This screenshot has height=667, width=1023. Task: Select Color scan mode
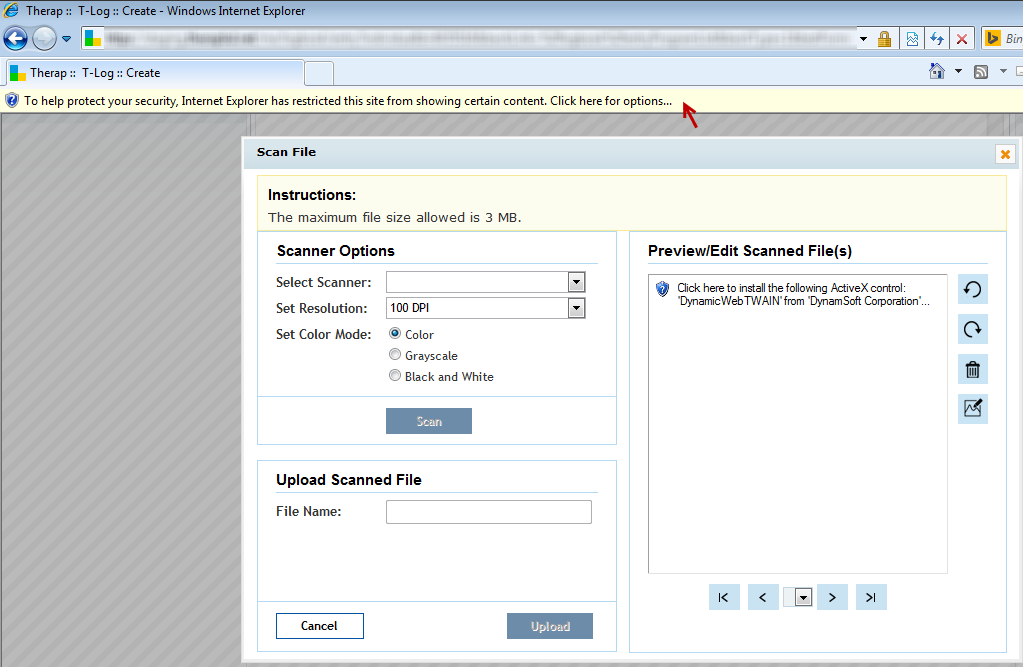(395, 333)
